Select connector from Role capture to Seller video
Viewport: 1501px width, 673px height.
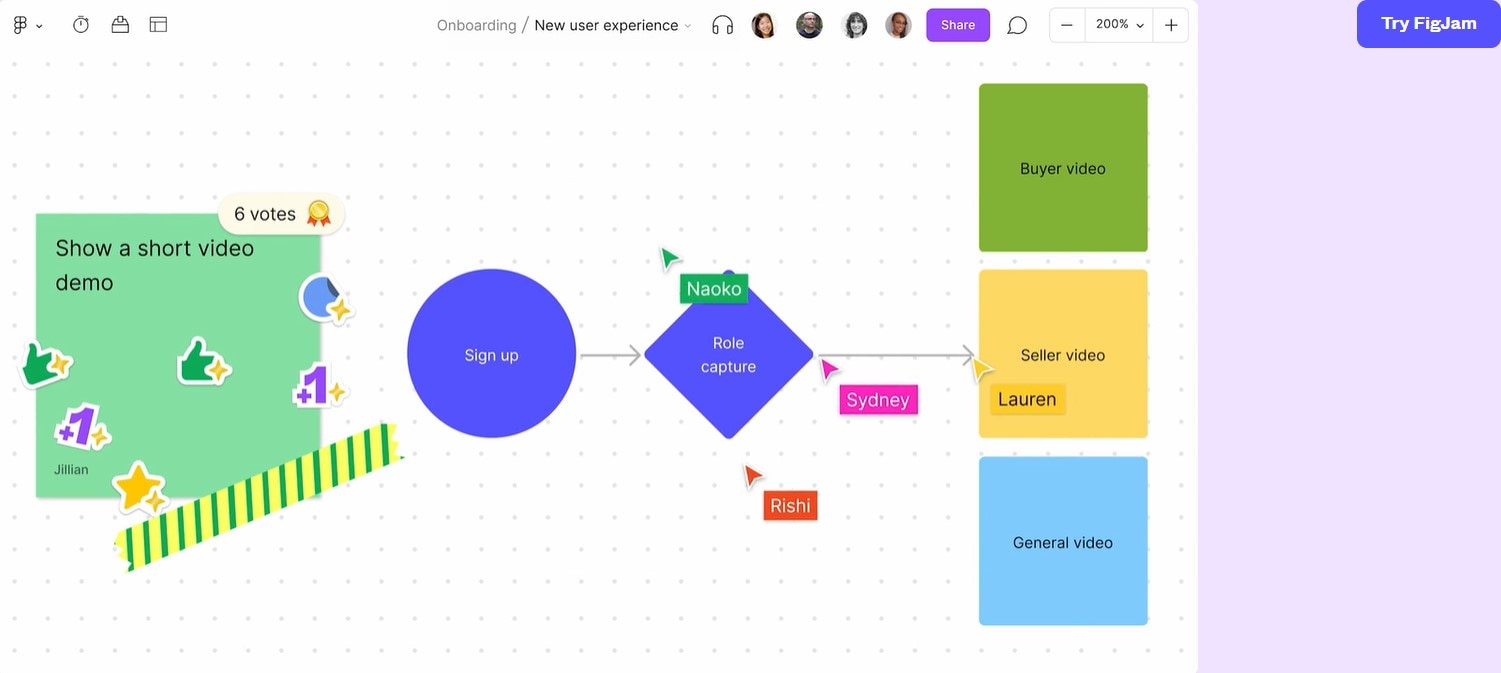[x=897, y=355]
